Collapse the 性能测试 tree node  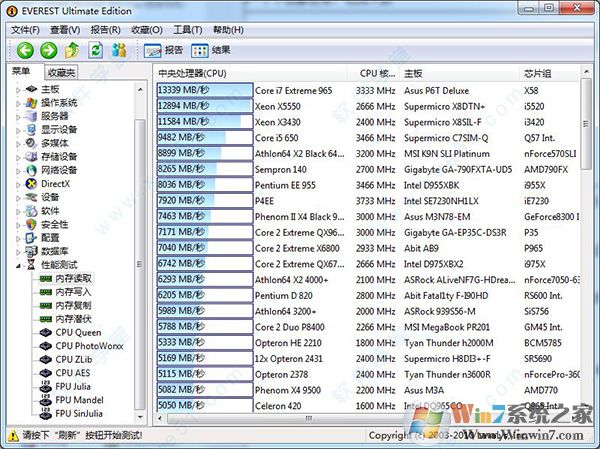(x=18, y=265)
